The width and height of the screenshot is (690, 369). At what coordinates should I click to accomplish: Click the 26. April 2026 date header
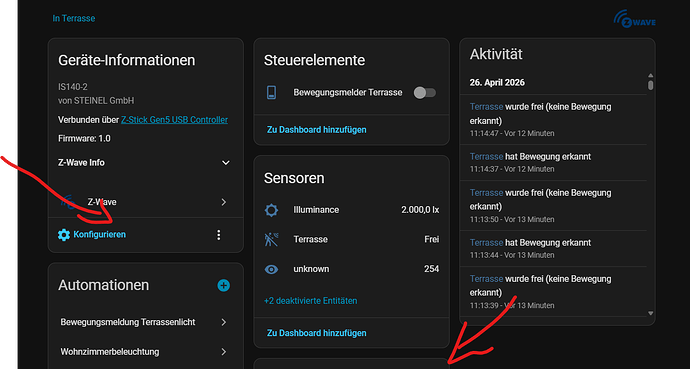(497, 83)
